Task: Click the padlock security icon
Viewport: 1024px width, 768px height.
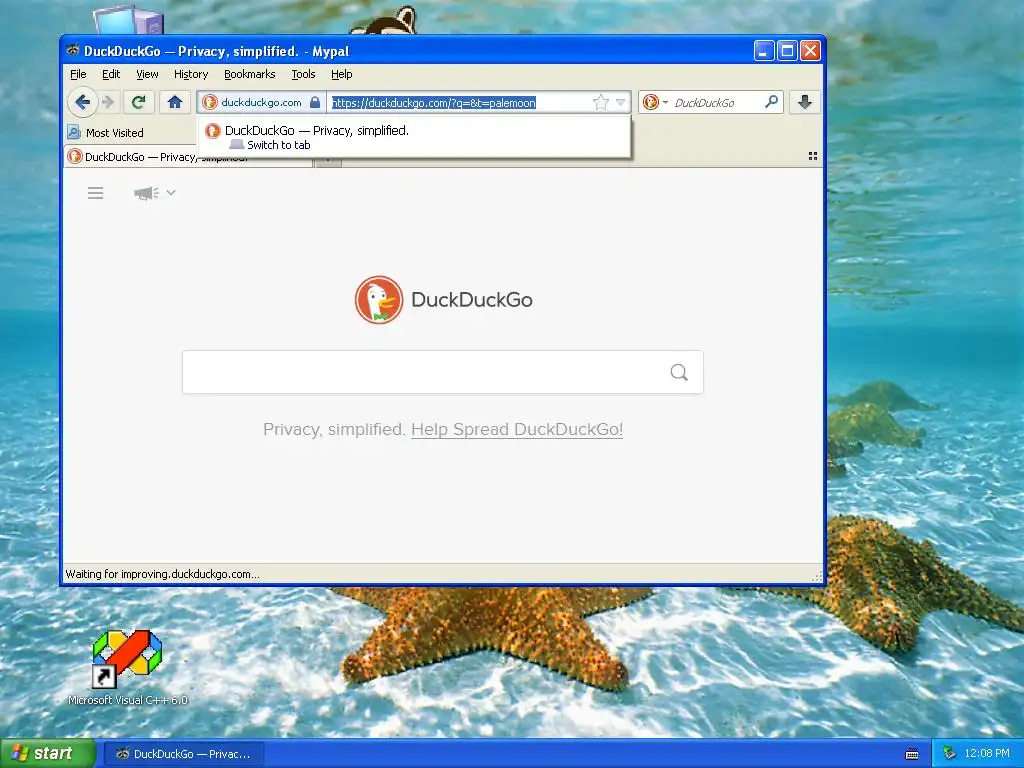Action: click(315, 103)
